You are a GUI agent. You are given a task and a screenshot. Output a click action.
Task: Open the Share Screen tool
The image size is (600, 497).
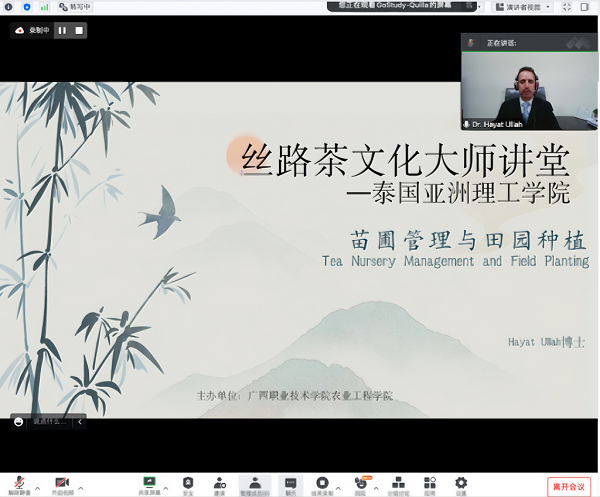[x=151, y=484]
